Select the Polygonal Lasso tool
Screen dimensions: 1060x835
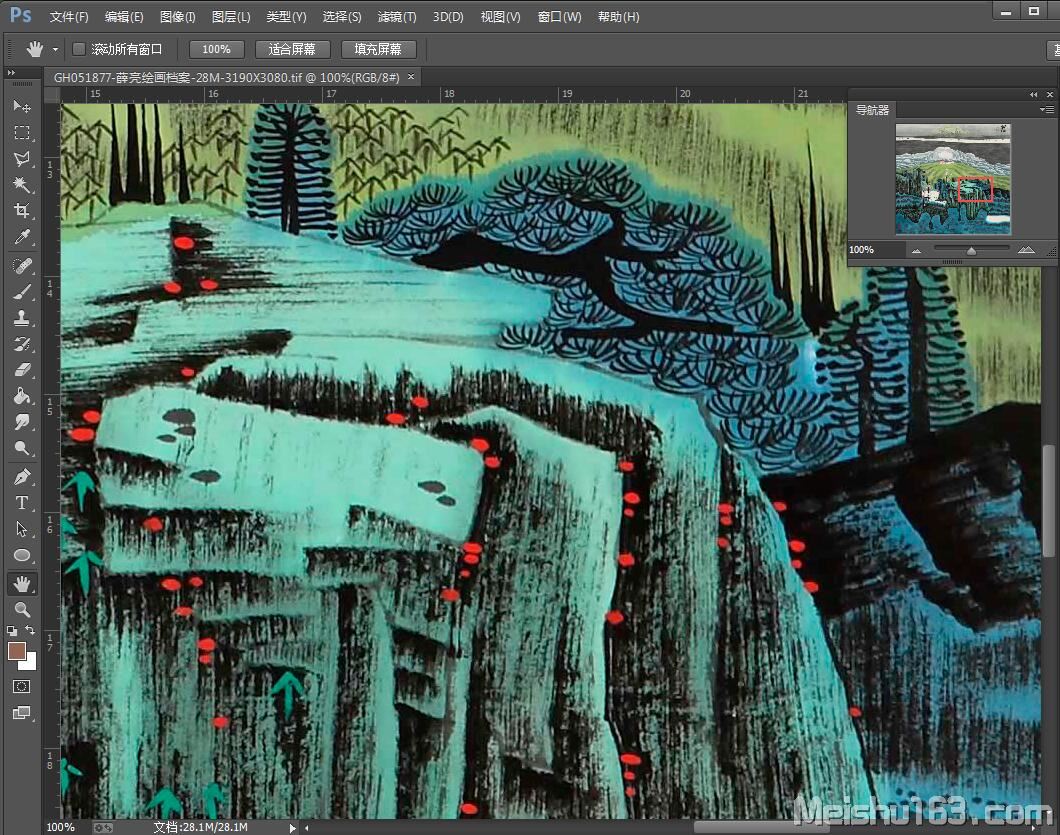pyautogui.click(x=22, y=159)
